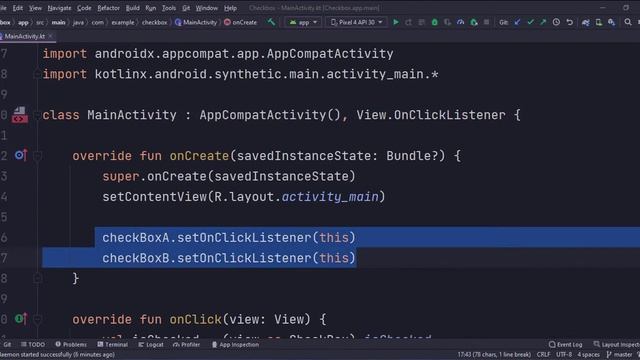640x360 pixels.
Task: Click the Apply Code Changes icon
Action: [x=422, y=22]
